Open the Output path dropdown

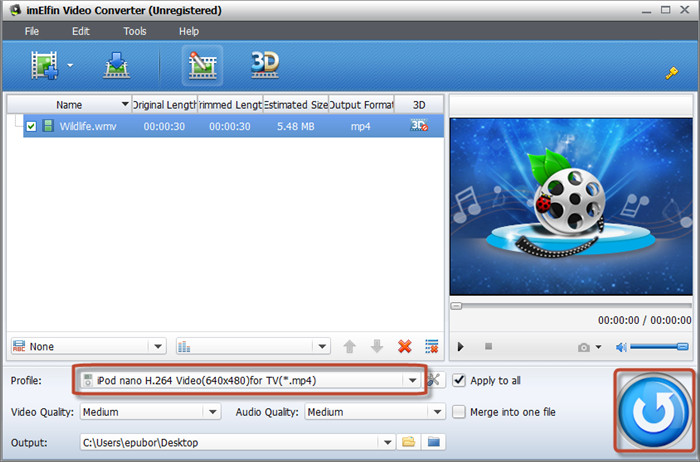coord(387,443)
